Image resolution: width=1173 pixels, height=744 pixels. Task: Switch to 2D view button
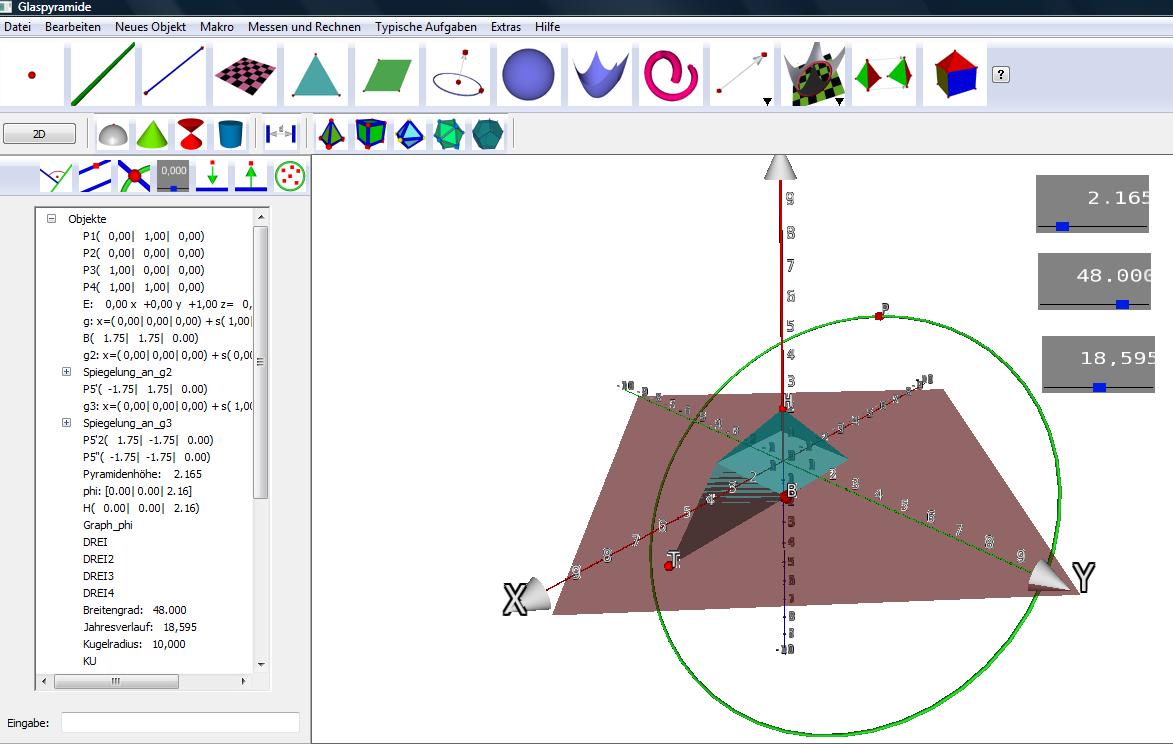pyautogui.click(x=39, y=133)
